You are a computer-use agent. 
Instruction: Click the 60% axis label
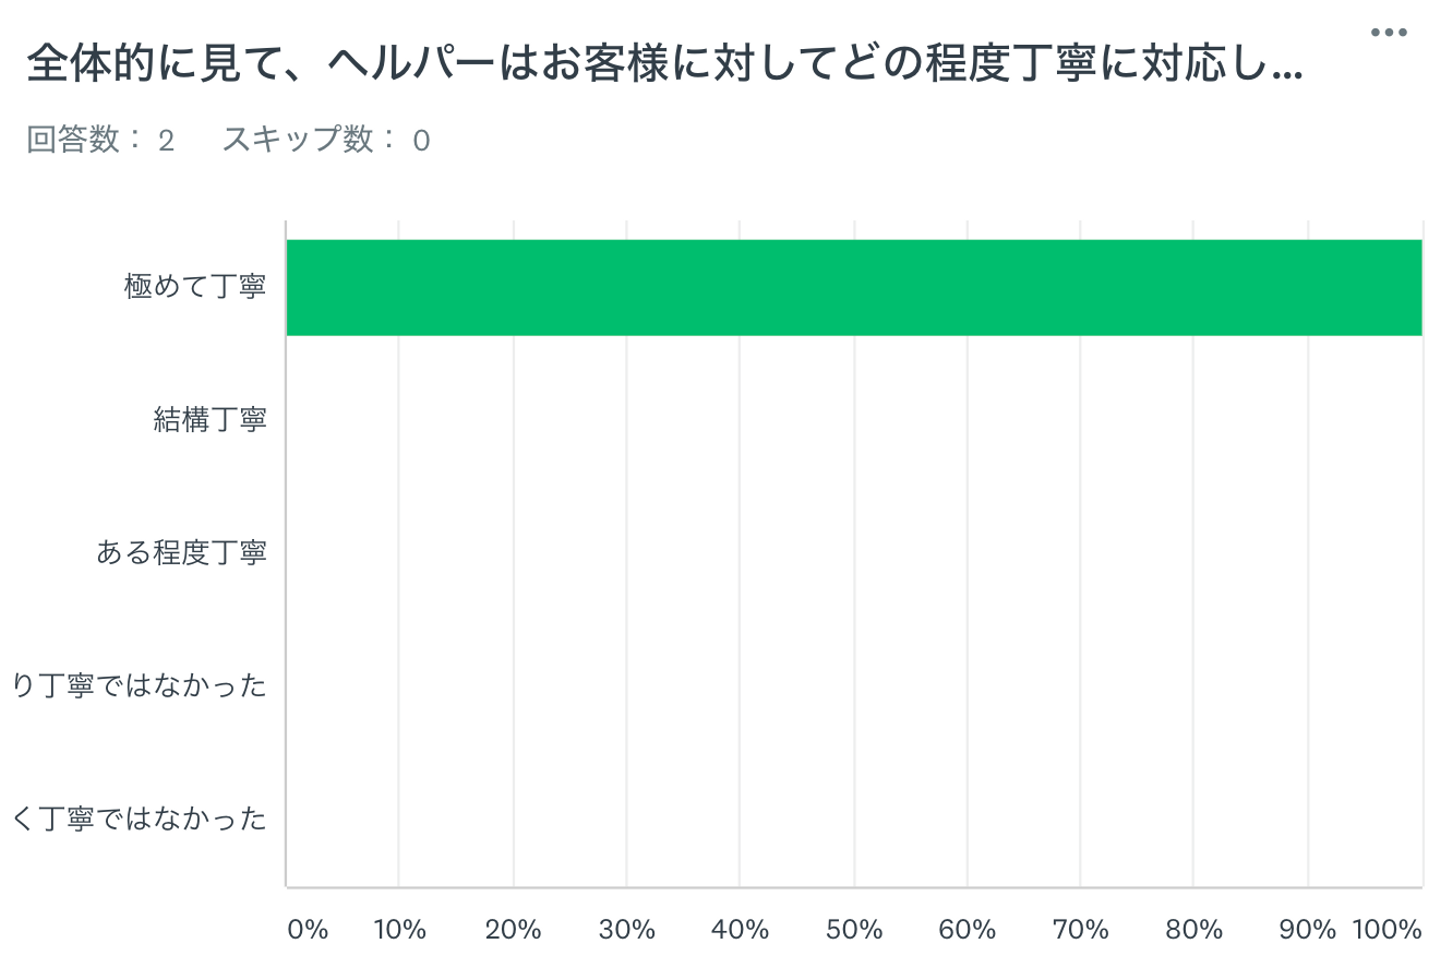[x=967, y=930]
